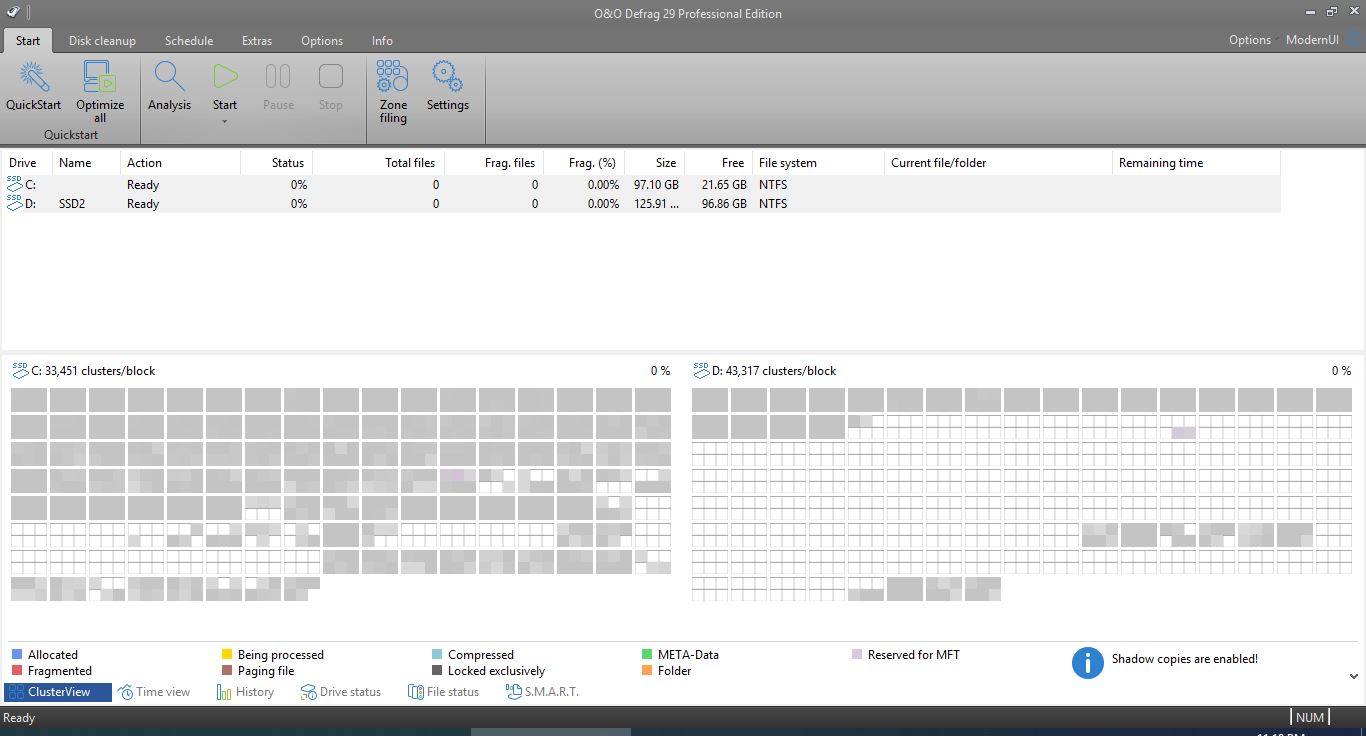Click 21.65 GB free value
Screen dimensions: 1366x736
724,185
